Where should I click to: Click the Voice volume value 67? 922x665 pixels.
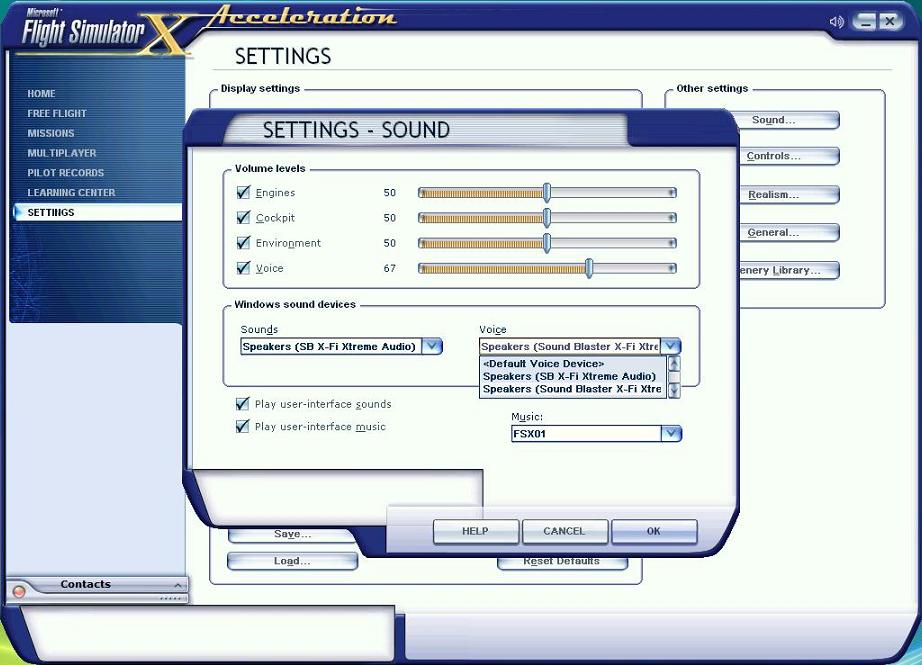tap(390, 268)
